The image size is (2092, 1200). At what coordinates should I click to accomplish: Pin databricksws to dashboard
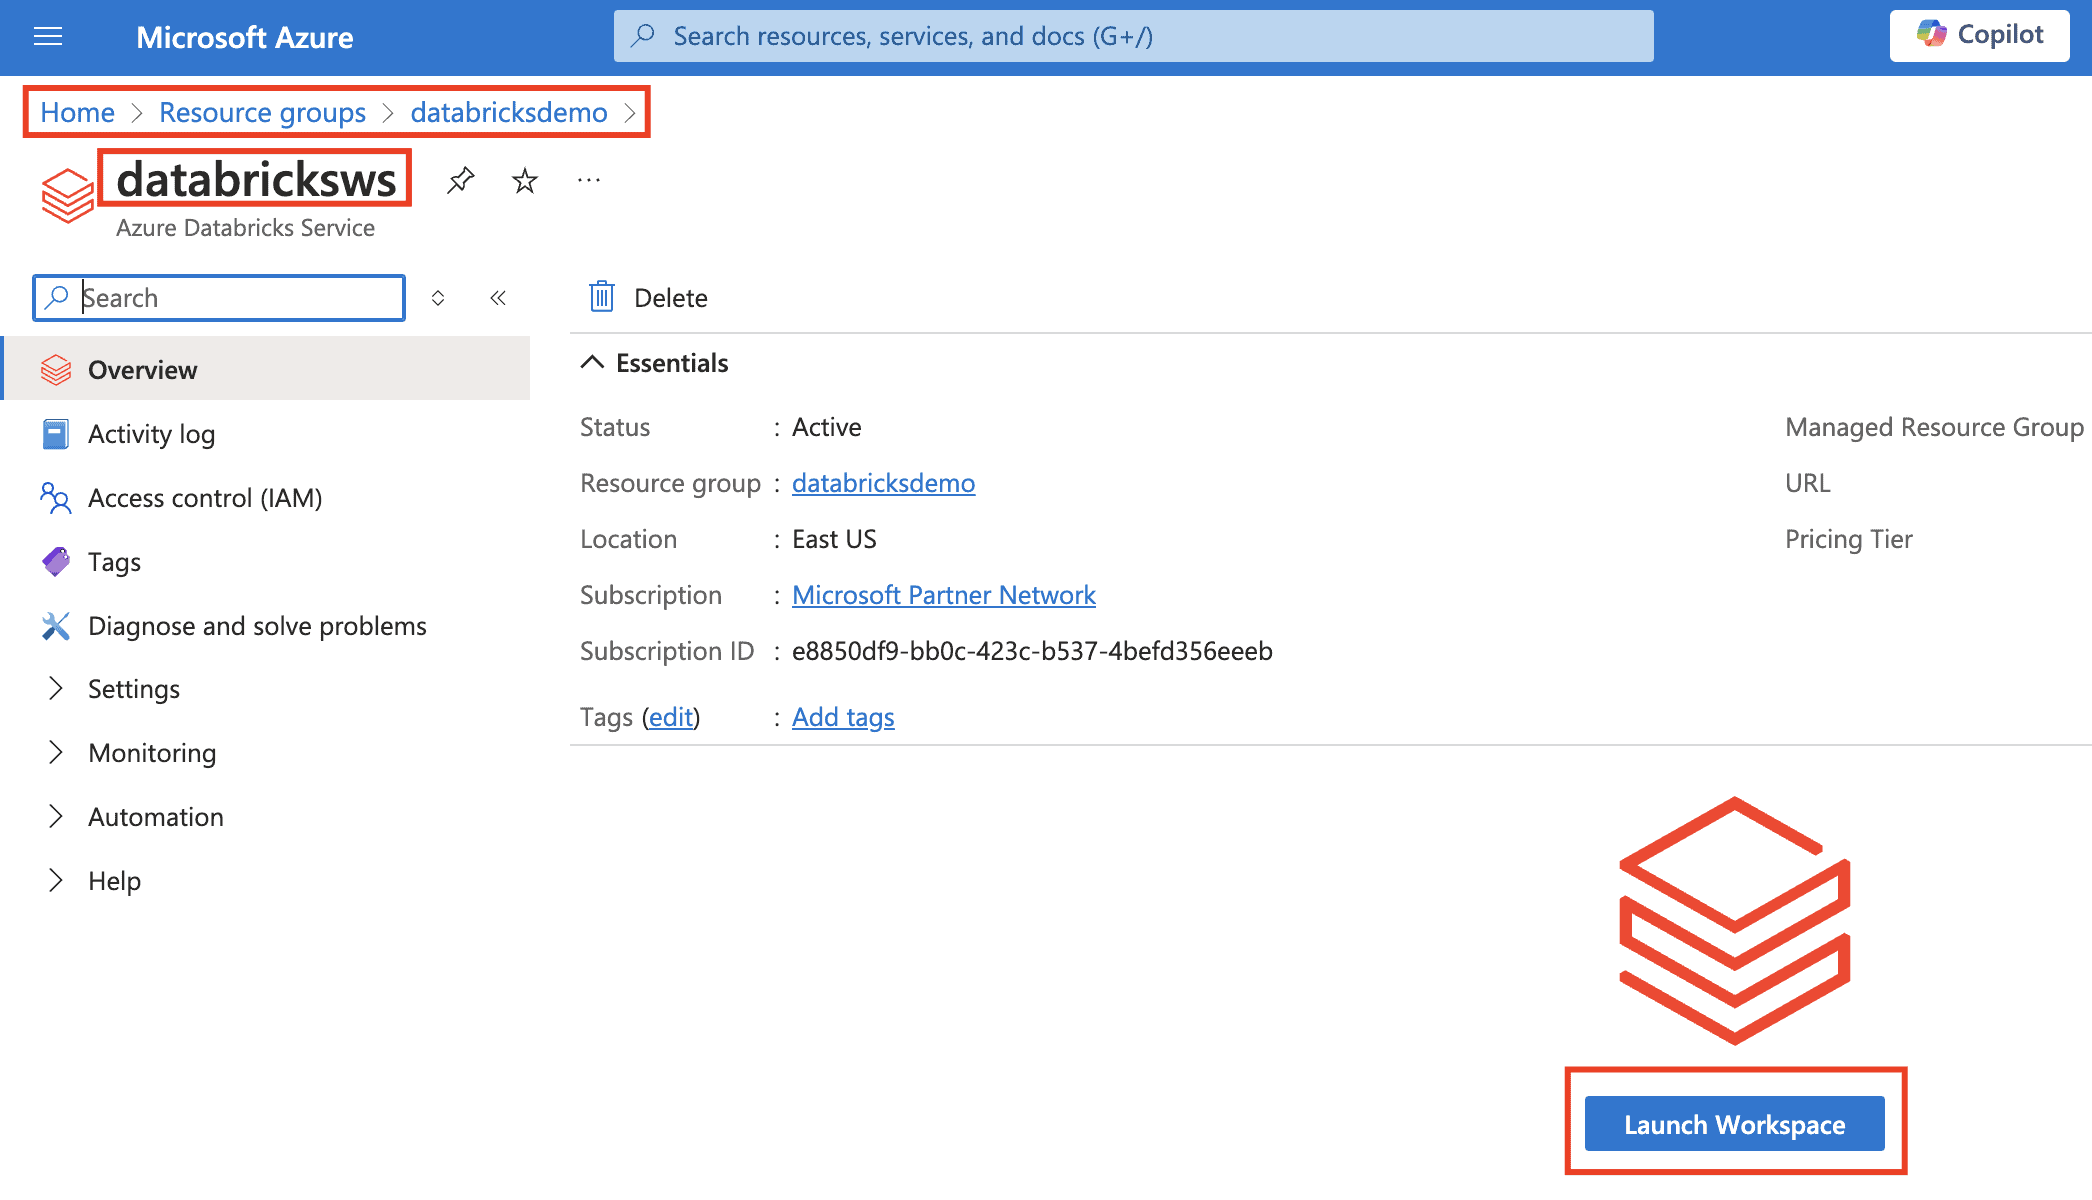pyautogui.click(x=460, y=180)
